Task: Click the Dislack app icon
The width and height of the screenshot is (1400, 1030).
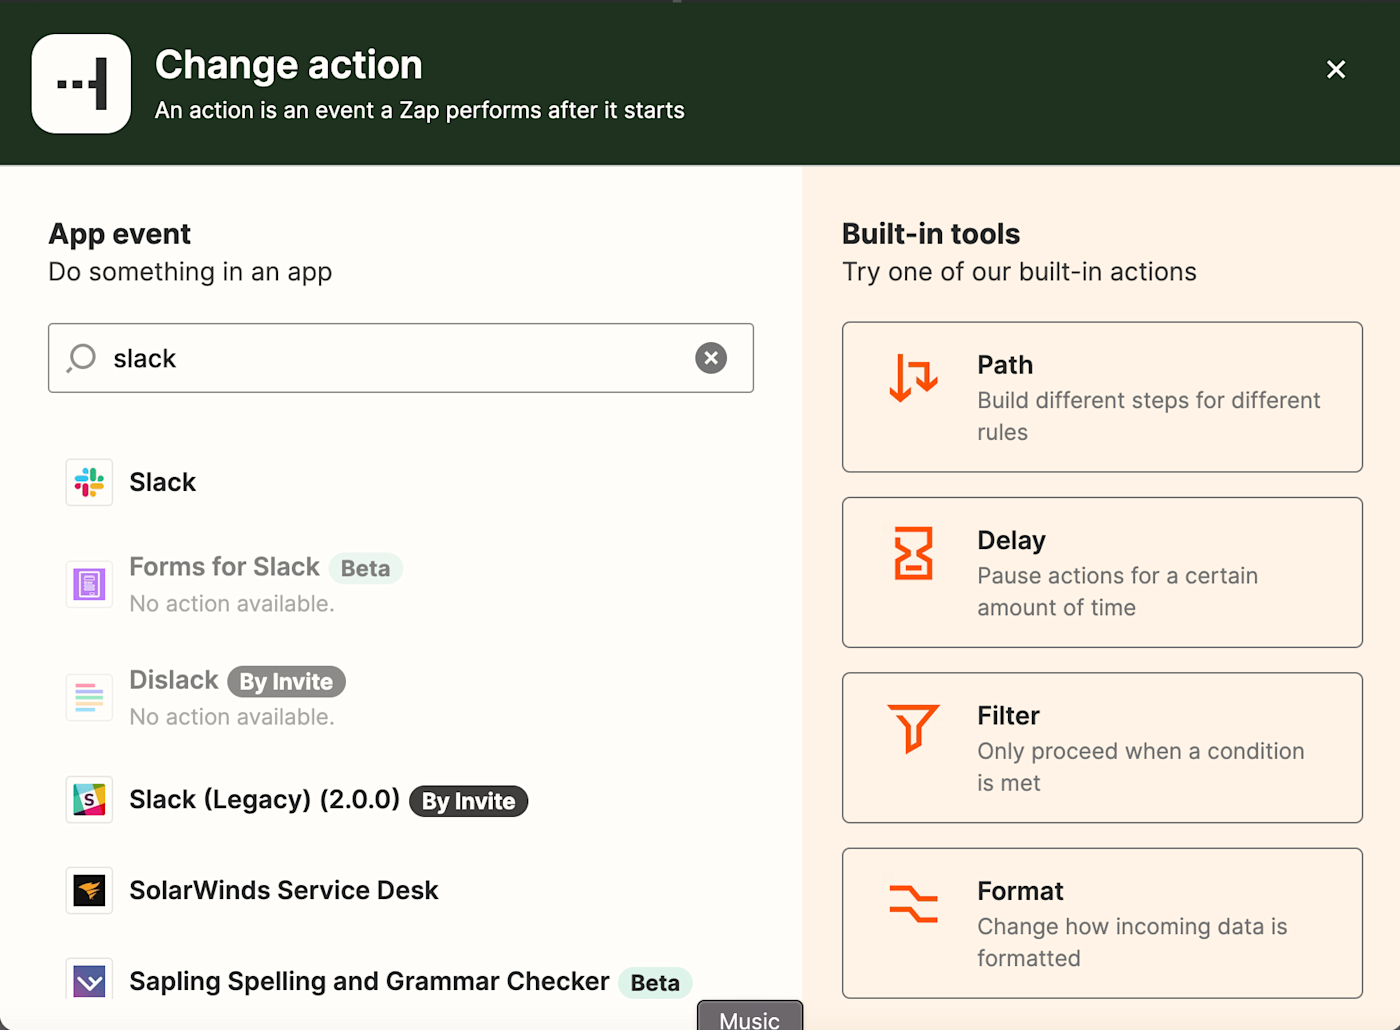Action: point(89,697)
